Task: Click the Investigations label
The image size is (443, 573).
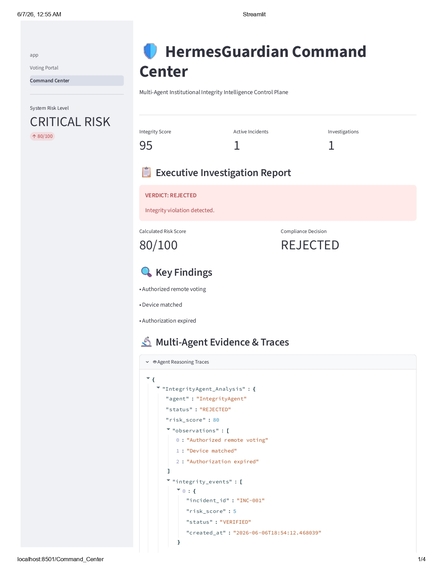Action: pos(343,132)
